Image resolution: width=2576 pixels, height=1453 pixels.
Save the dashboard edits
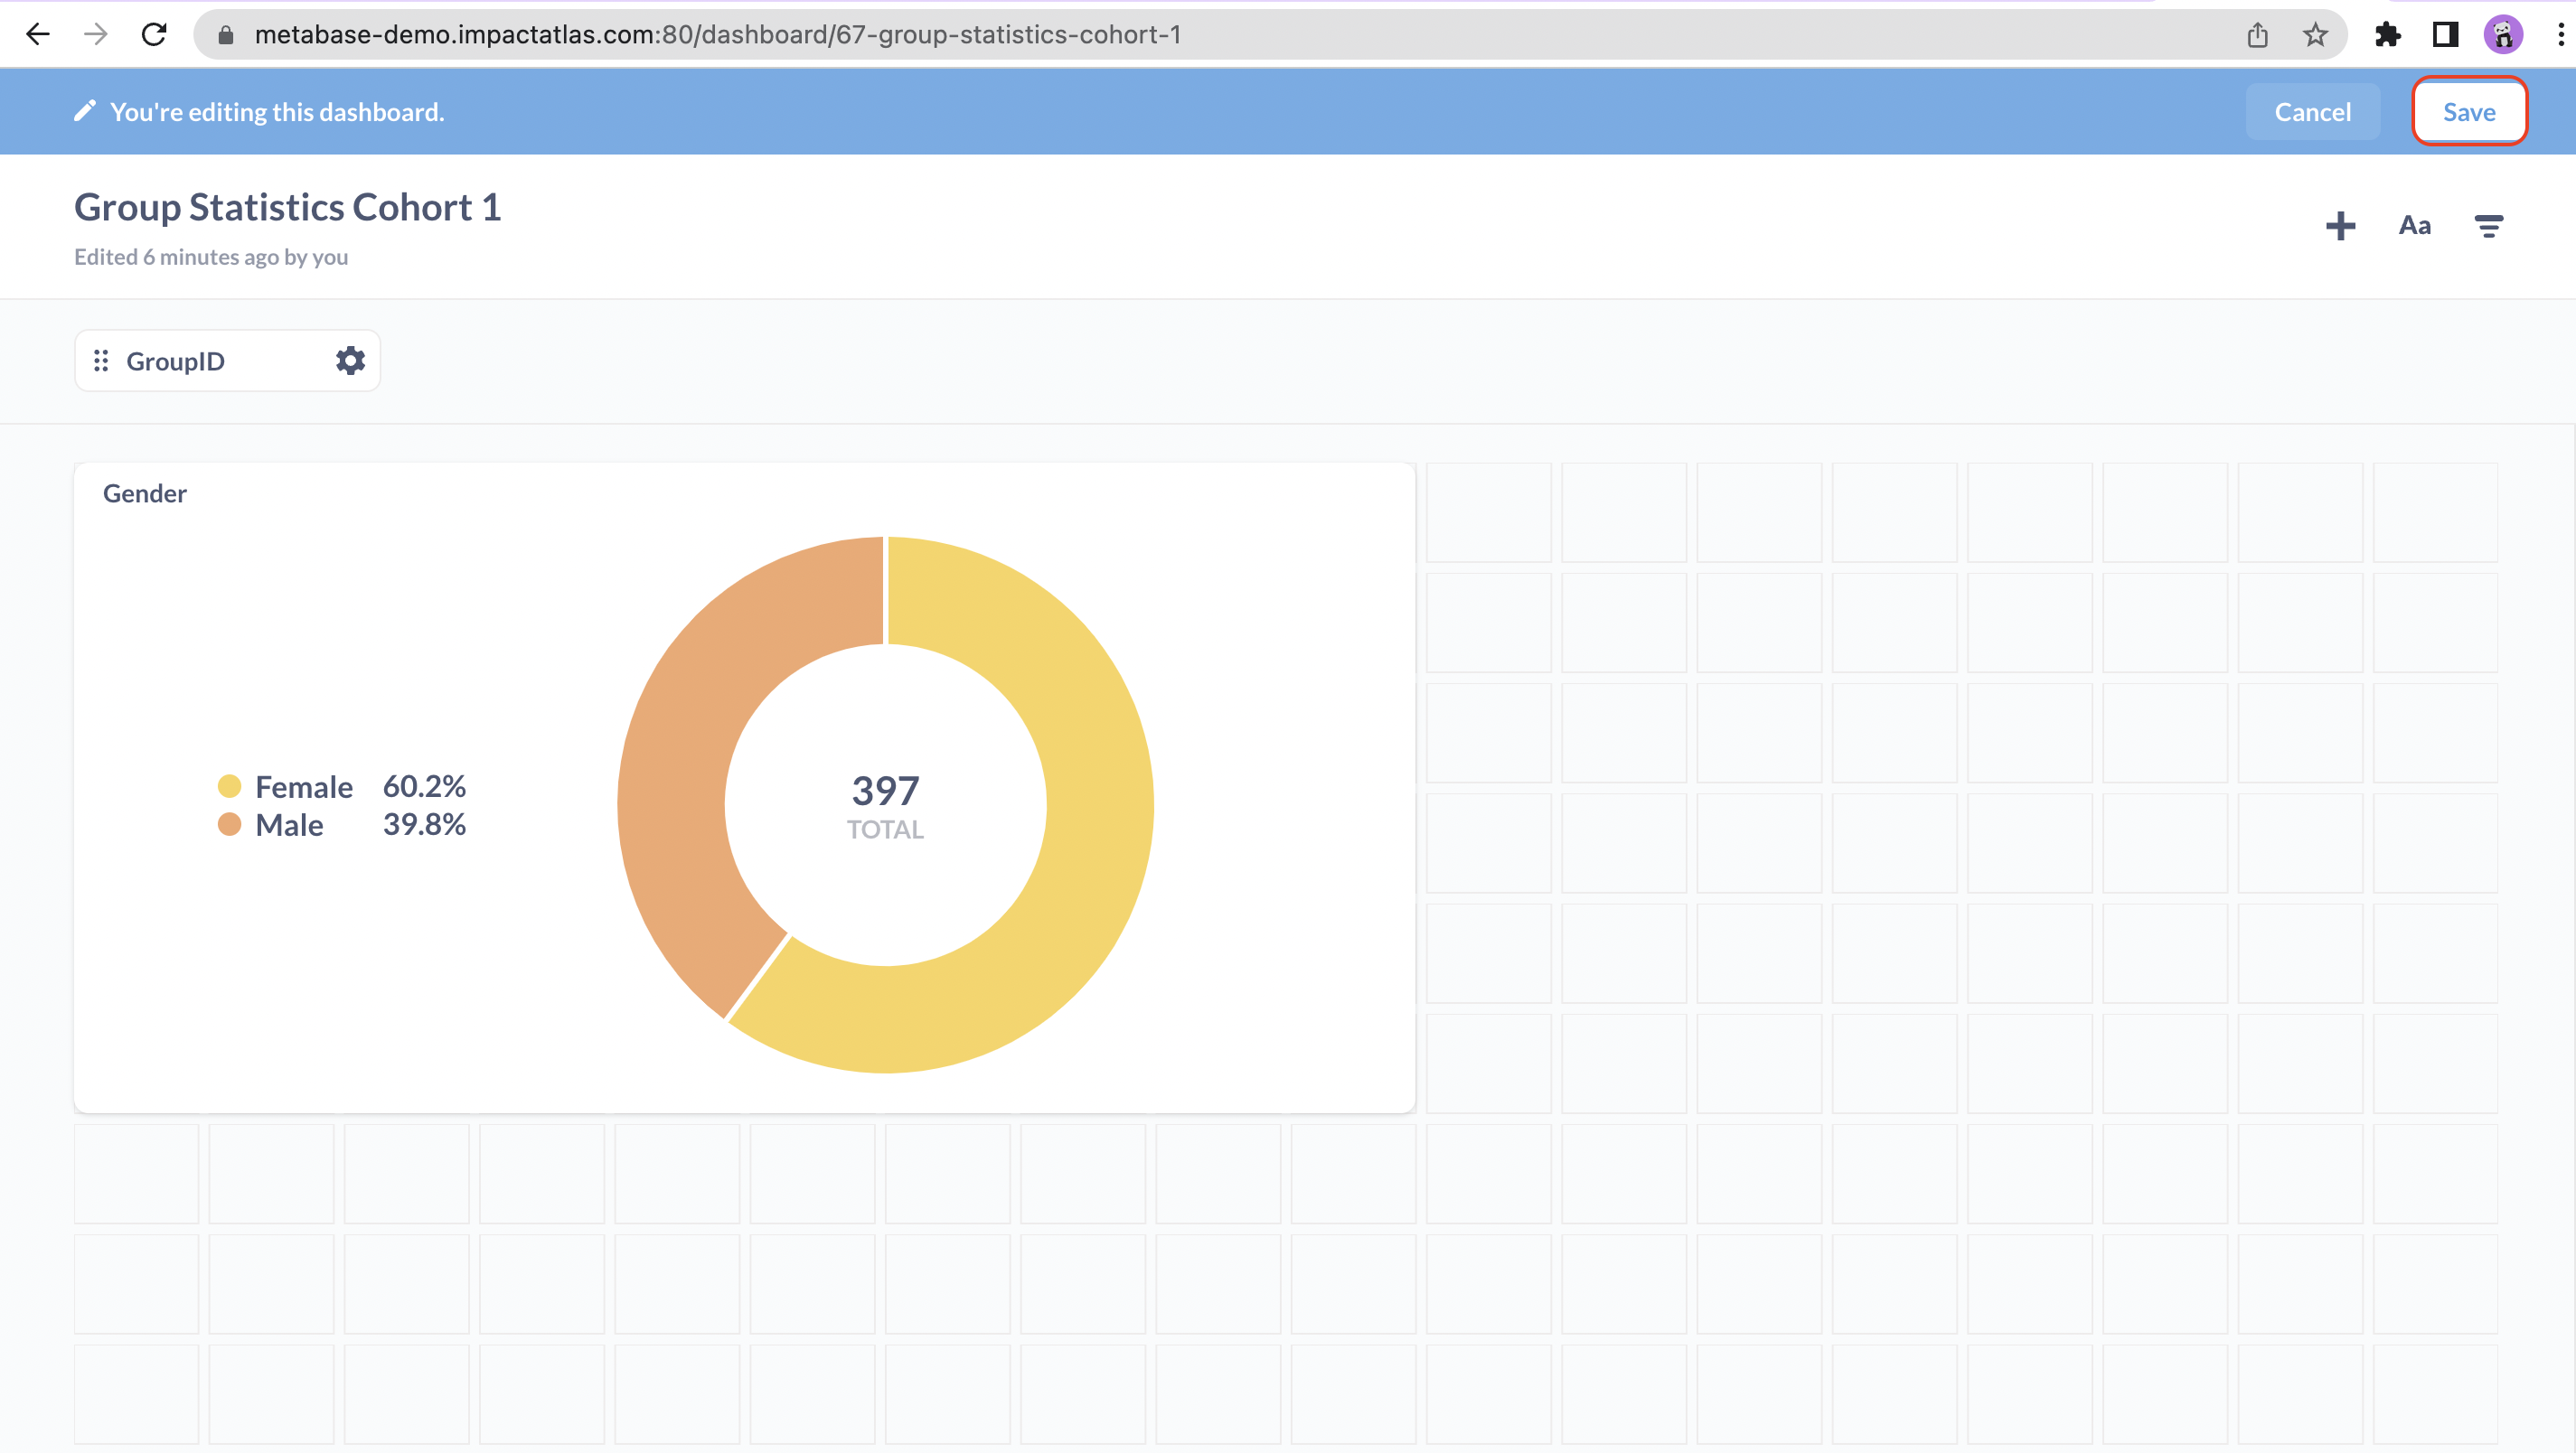[x=2468, y=112]
